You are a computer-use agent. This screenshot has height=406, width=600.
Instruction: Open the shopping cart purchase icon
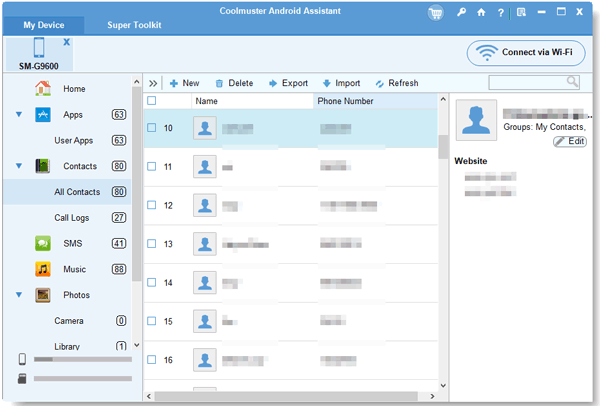coord(435,13)
